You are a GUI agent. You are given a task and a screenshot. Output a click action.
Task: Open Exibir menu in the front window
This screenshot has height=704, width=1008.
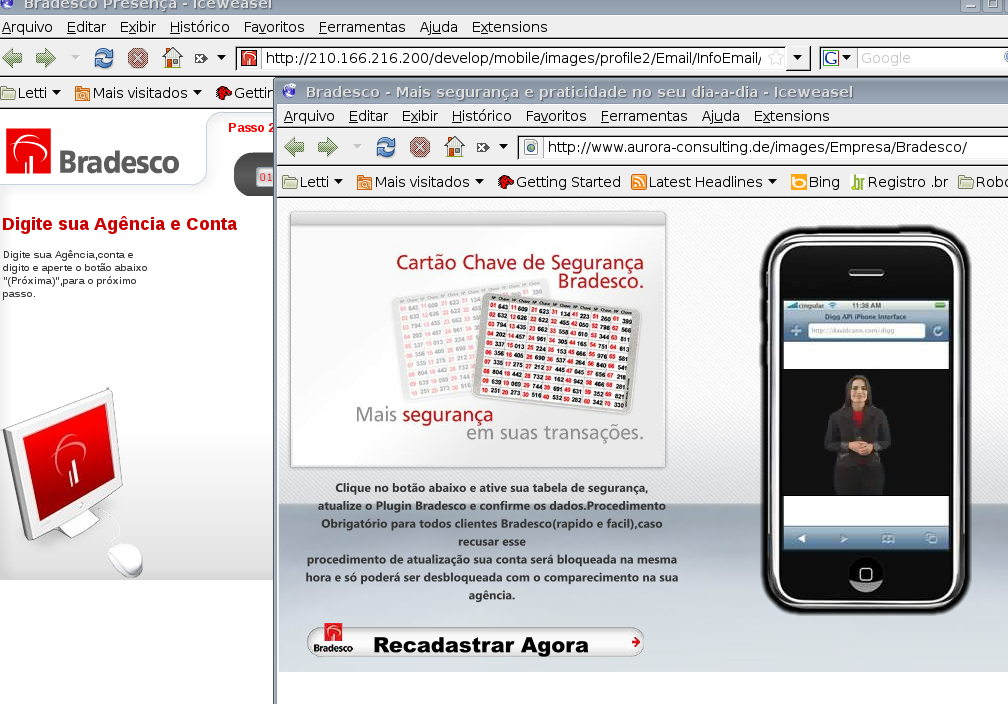click(x=420, y=116)
